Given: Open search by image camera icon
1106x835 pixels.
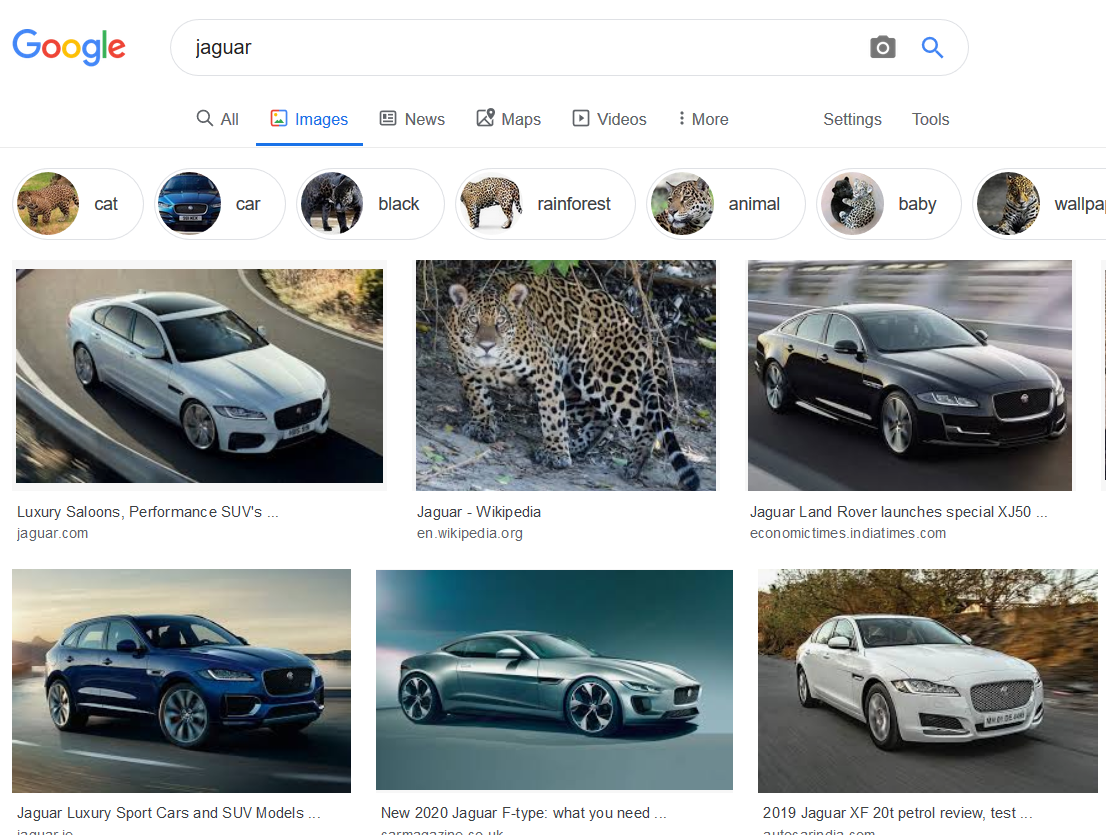Looking at the screenshot, I should [x=882, y=47].
